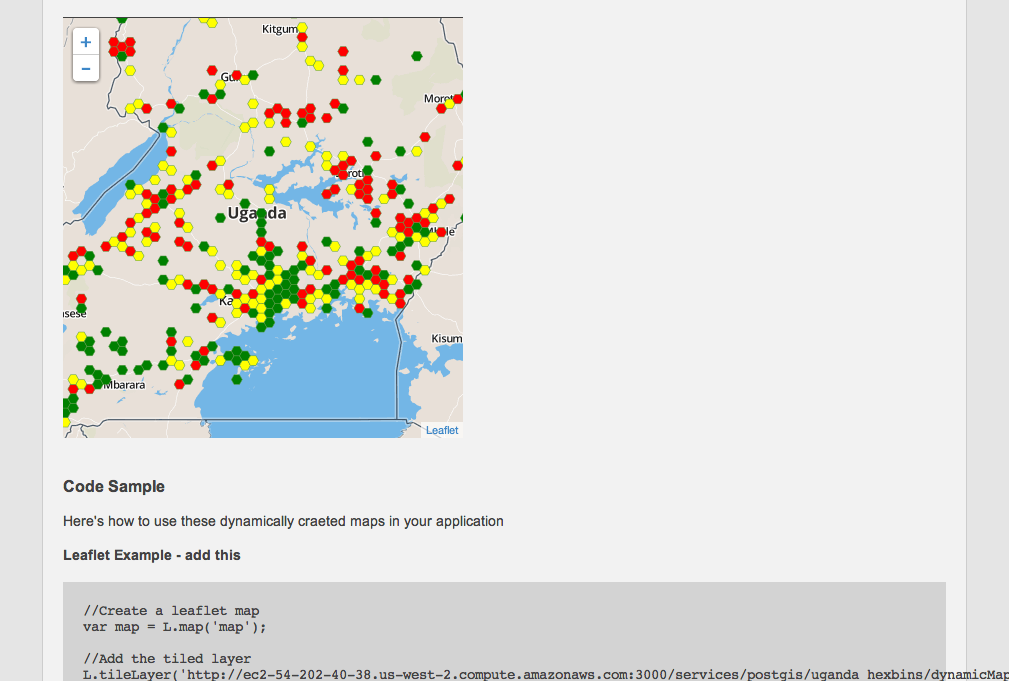
Task: Zoom out on the Uganda map
Action: click(x=86, y=69)
